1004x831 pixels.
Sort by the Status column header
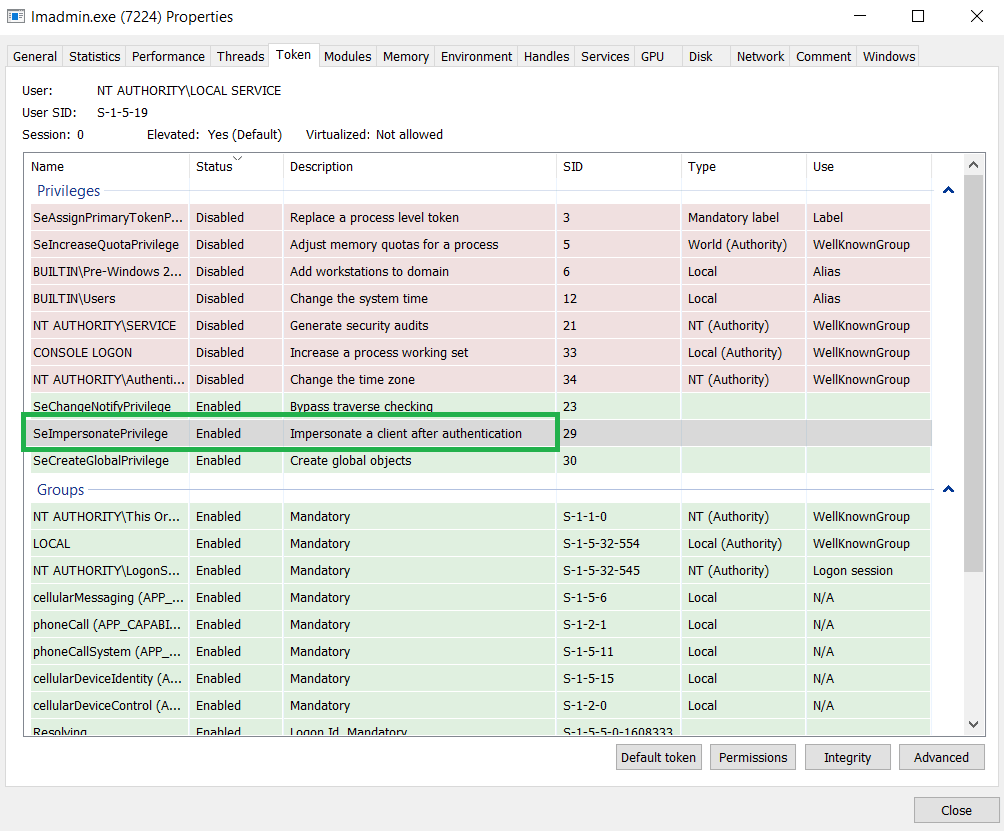tap(236, 166)
